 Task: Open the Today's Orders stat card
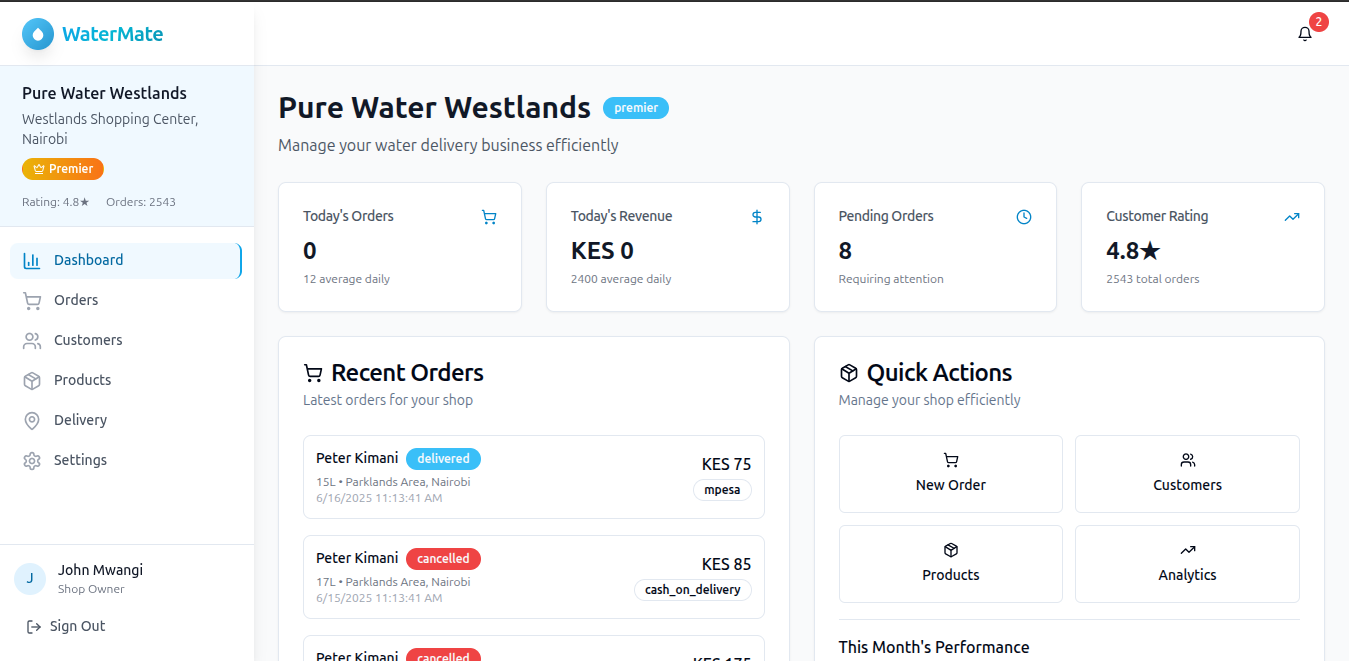click(x=400, y=247)
